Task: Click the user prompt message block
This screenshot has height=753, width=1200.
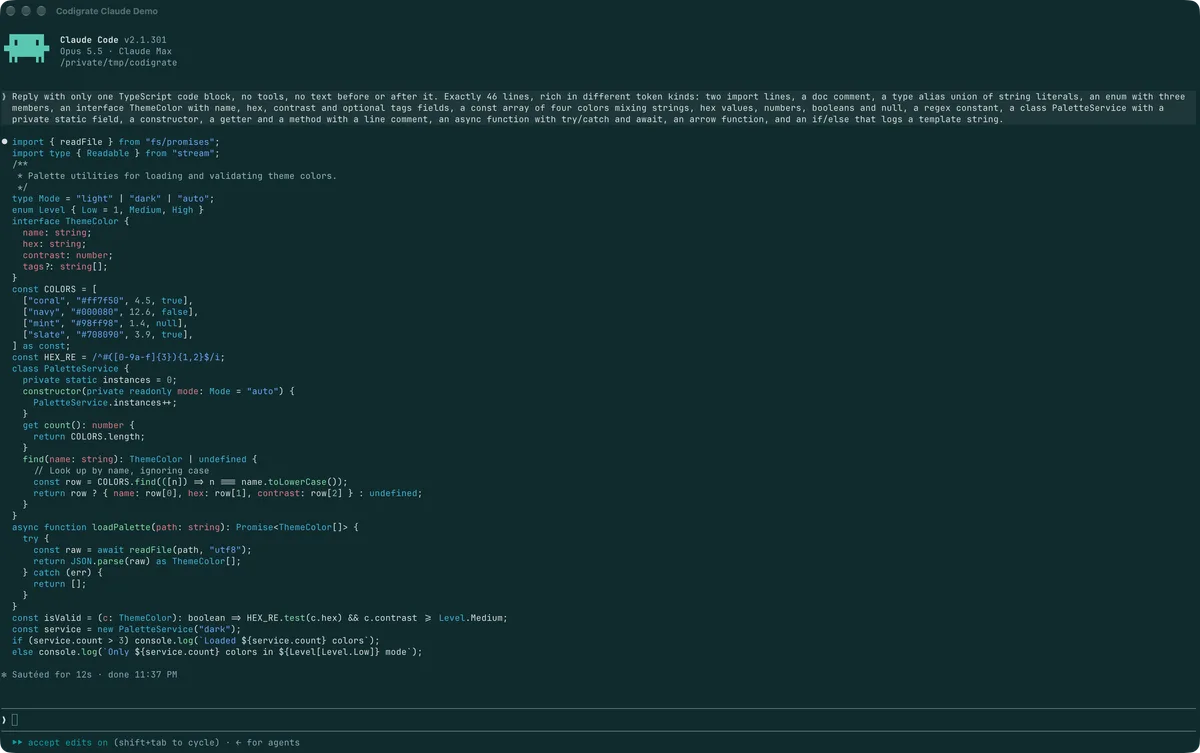Action: tap(598, 108)
